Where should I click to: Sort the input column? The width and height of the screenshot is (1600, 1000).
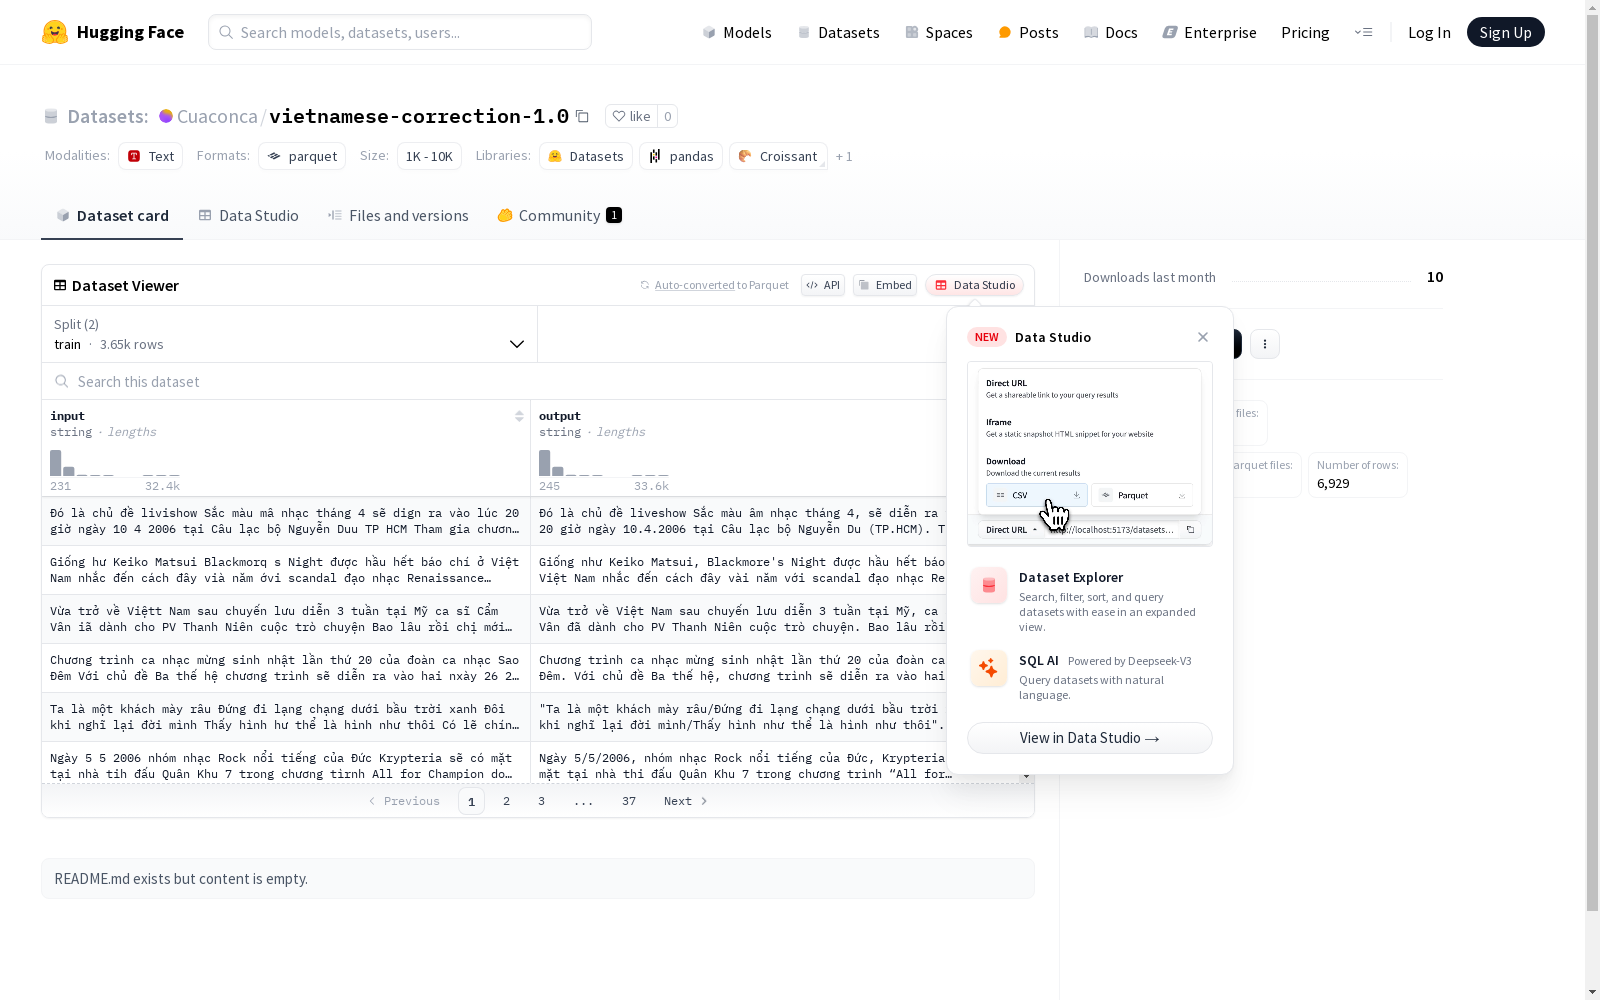[519, 416]
